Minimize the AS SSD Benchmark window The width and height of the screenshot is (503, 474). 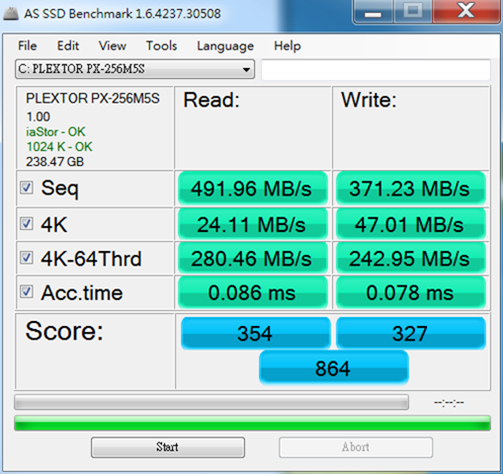[373, 12]
